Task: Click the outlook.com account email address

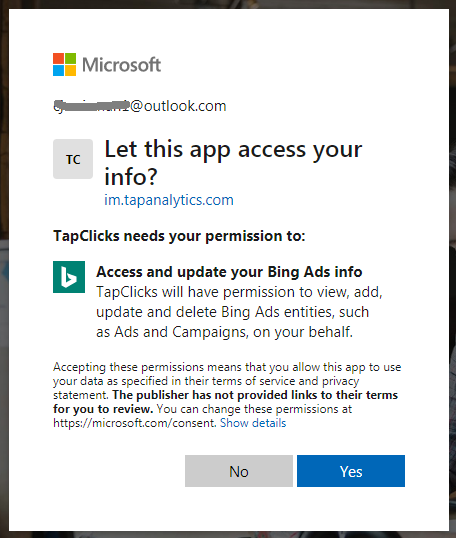Action: click(140, 106)
